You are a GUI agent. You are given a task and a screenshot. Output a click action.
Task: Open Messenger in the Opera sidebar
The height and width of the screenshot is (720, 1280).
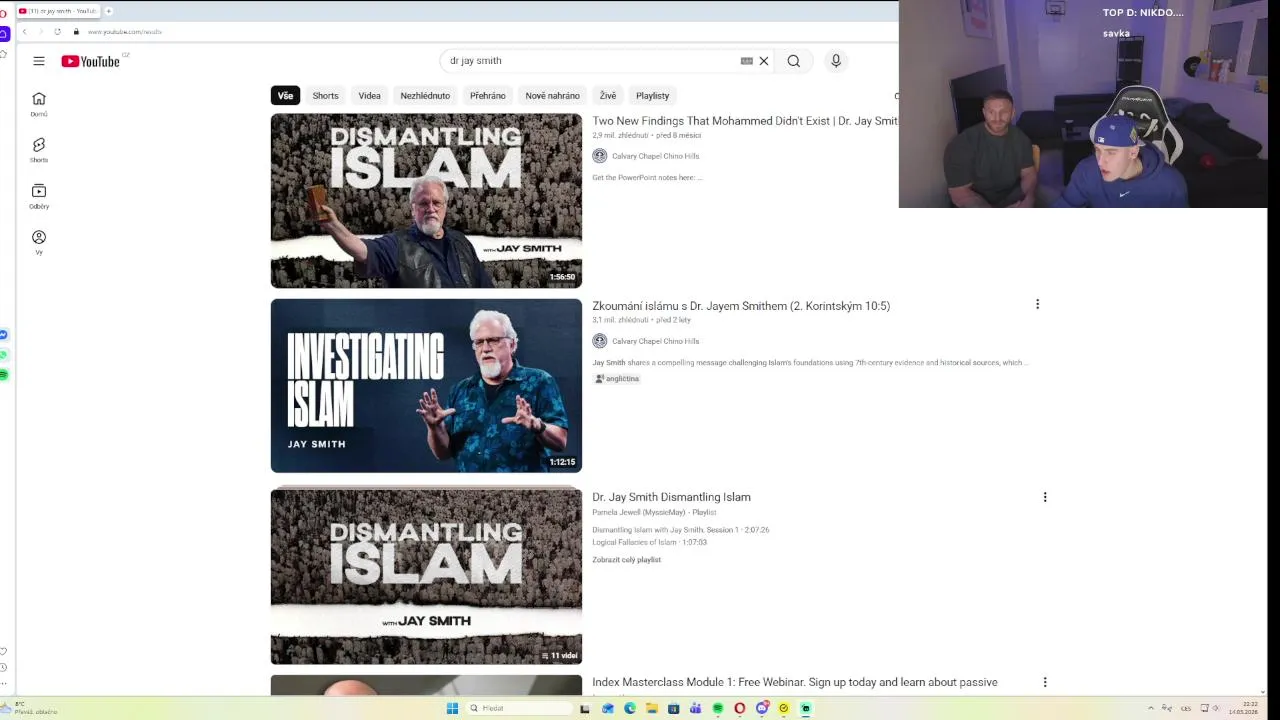tap(4, 335)
